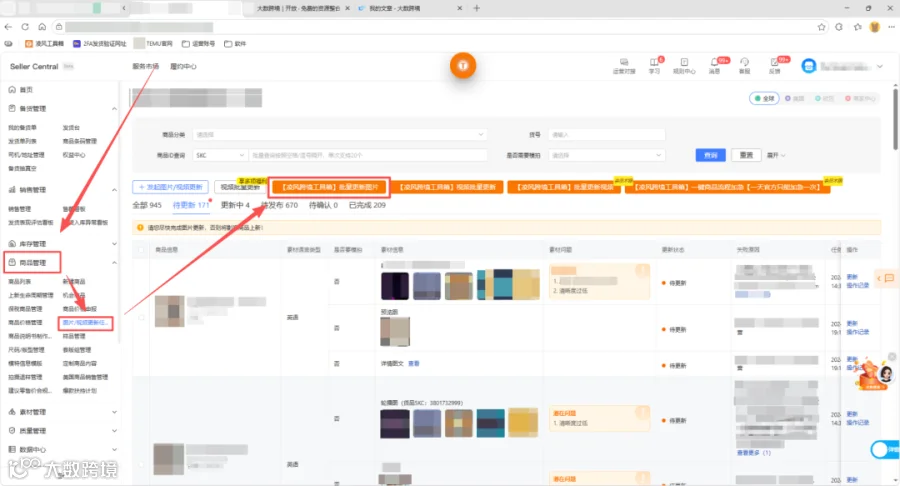Tick the select-all checkbox in the table header

[141, 250]
